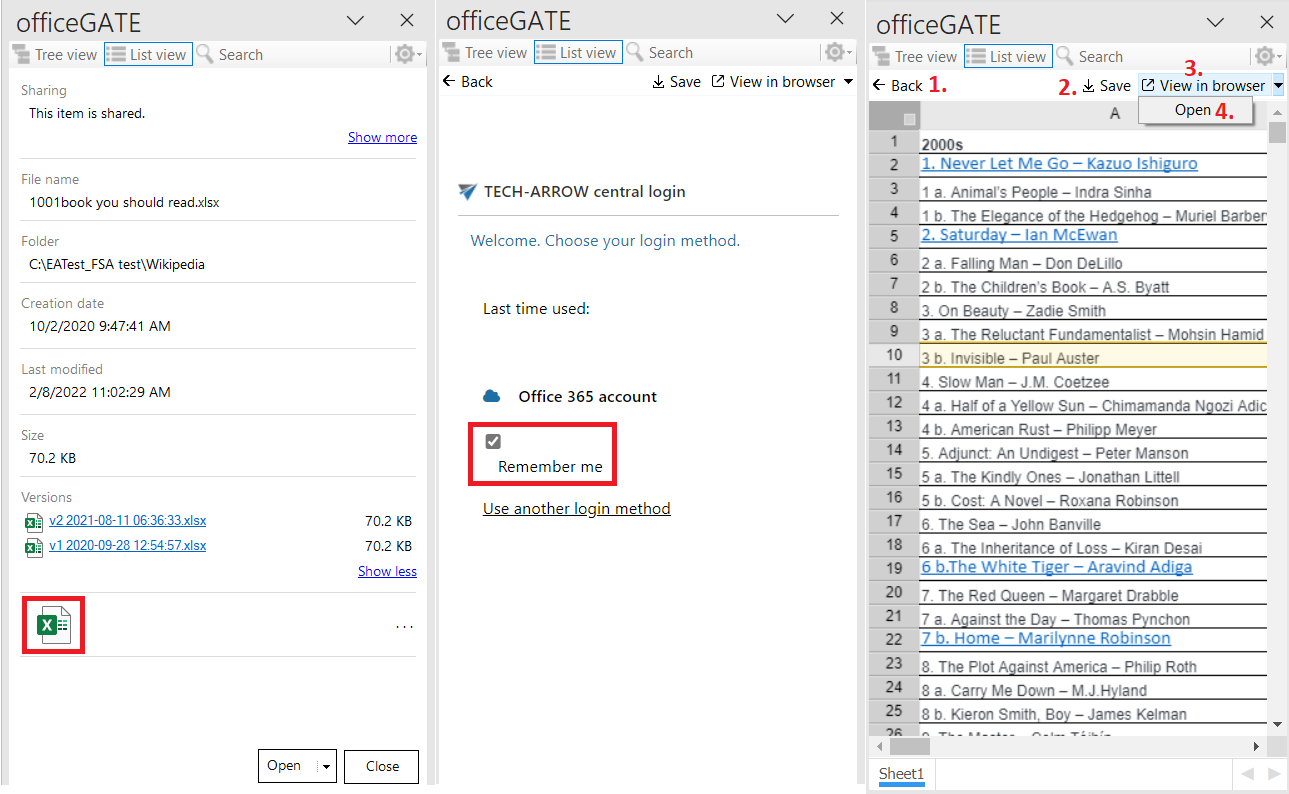1289x794 pixels.
Task: Click the settings gear in the left panel
Action: tap(405, 55)
